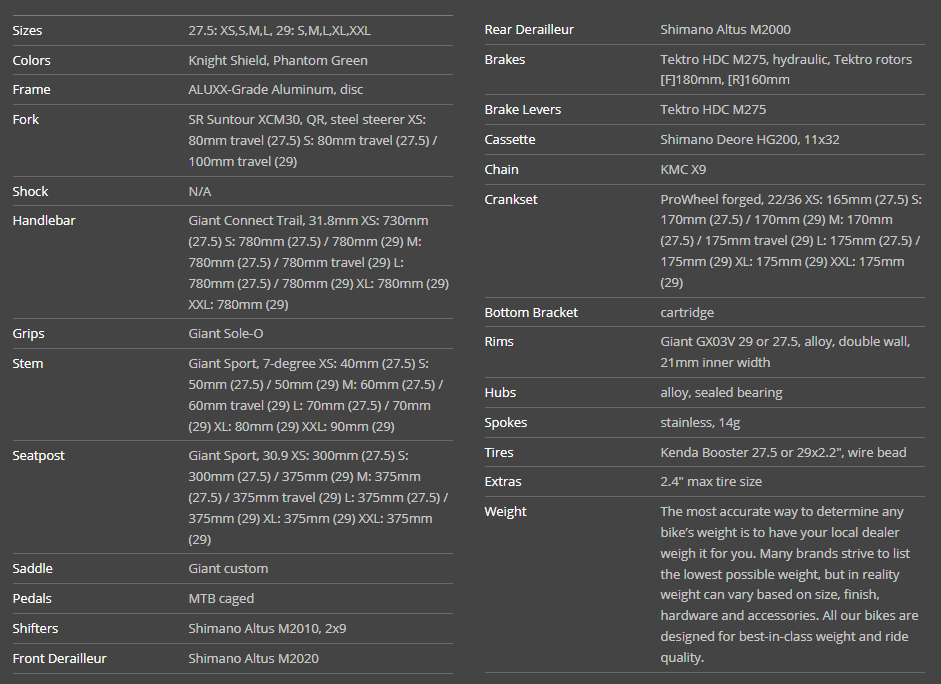
Task: Click the Seatpost row label
Action: click(x=39, y=456)
